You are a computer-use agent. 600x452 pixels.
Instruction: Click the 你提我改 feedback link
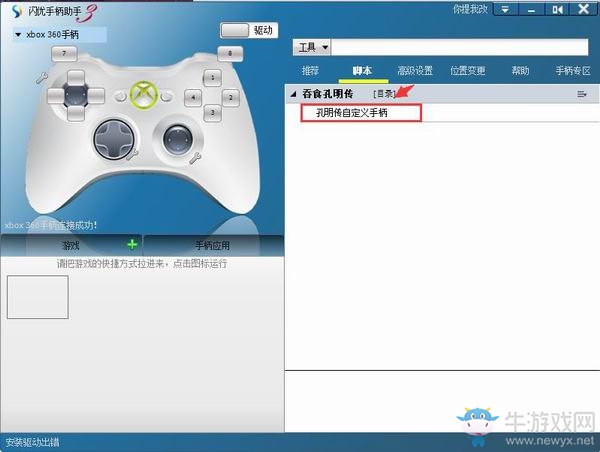pyautogui.click(x=471, y=10)
